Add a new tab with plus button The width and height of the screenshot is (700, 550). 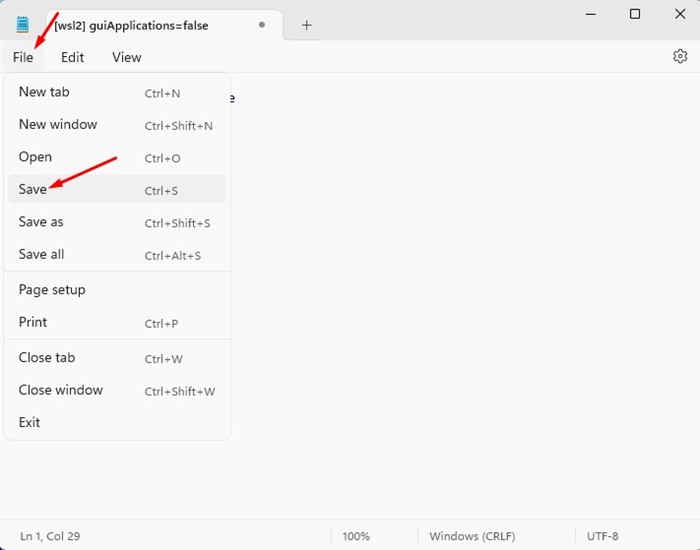(307, 25)
